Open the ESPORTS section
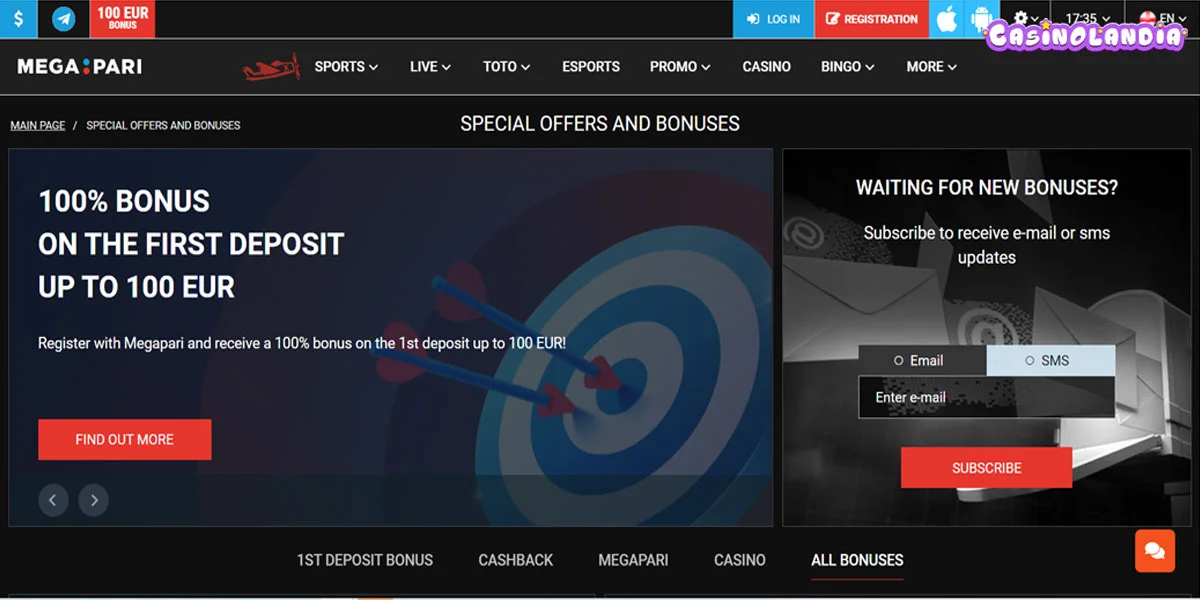Screen dimensions: 1200x600 pos(591,67)
